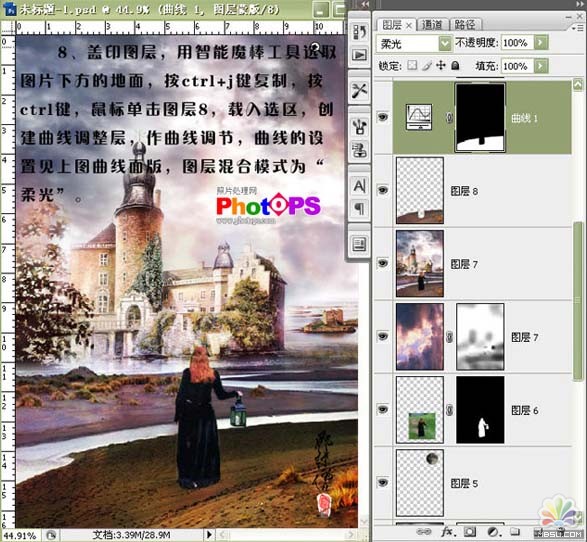The image size is (587, 542).
Task: Open the Paragraph panel pilcrow icon
Action: 359,208
